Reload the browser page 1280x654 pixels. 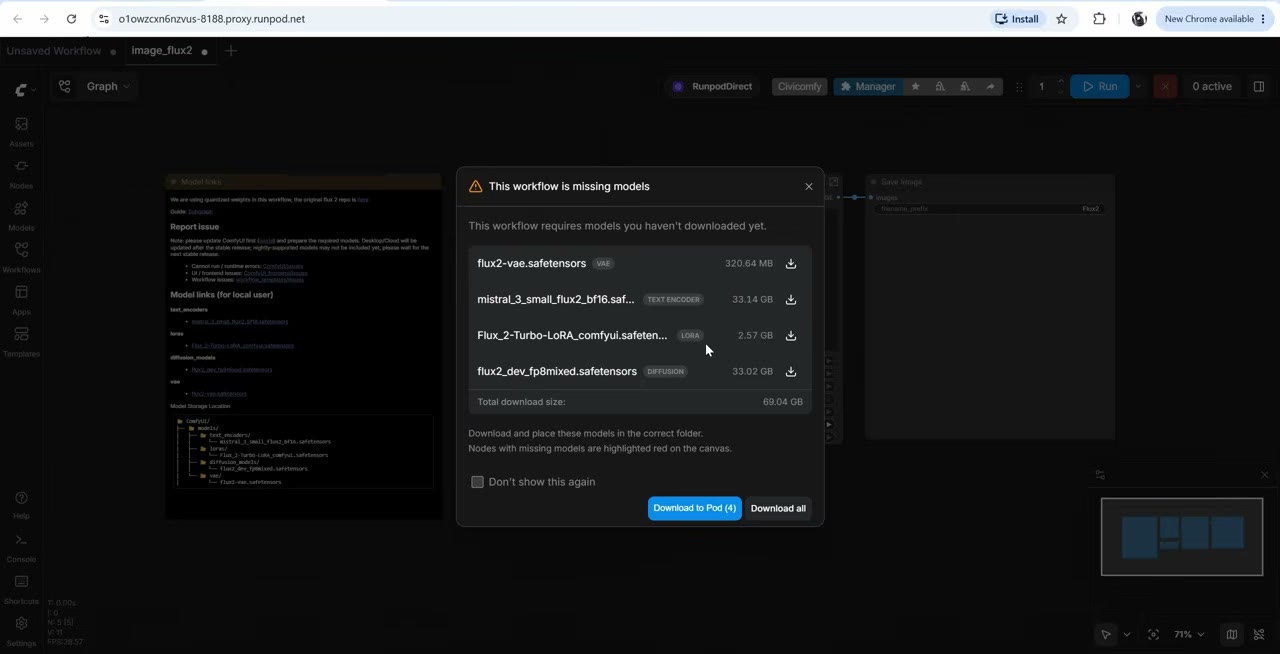click(71, 19)
